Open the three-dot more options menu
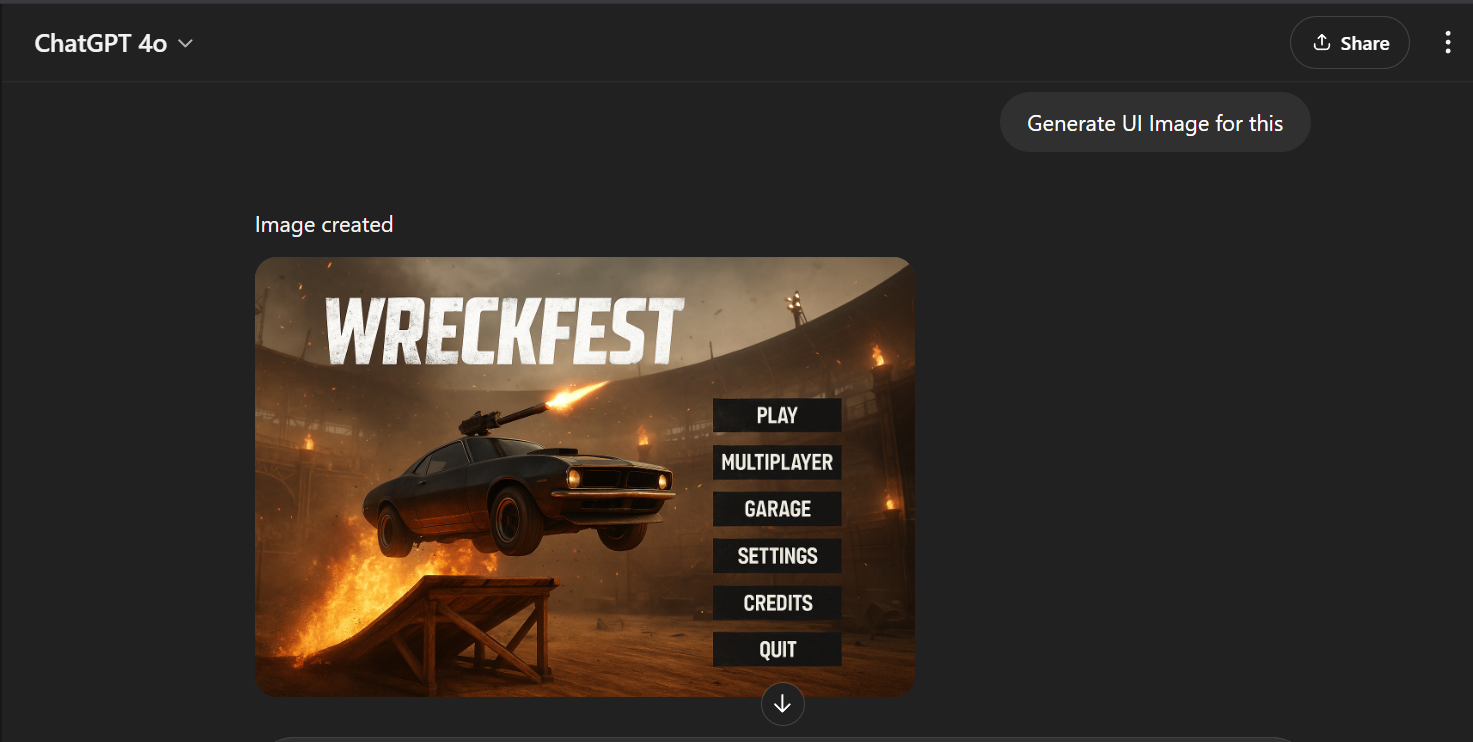The image size is (1473, 742). coord(1447,43)
